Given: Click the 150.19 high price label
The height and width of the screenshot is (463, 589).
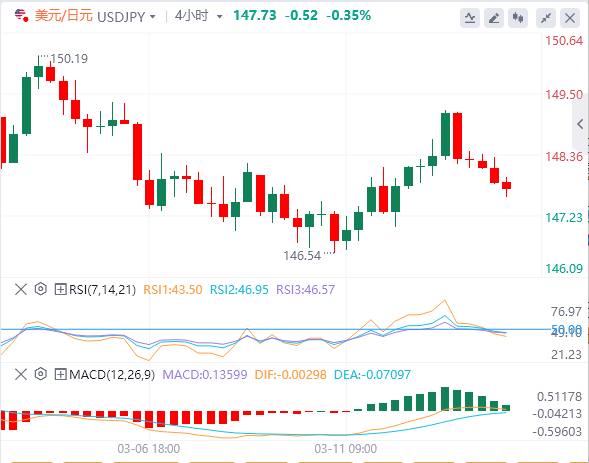Looking at the screenshot, I should [69, 59].
